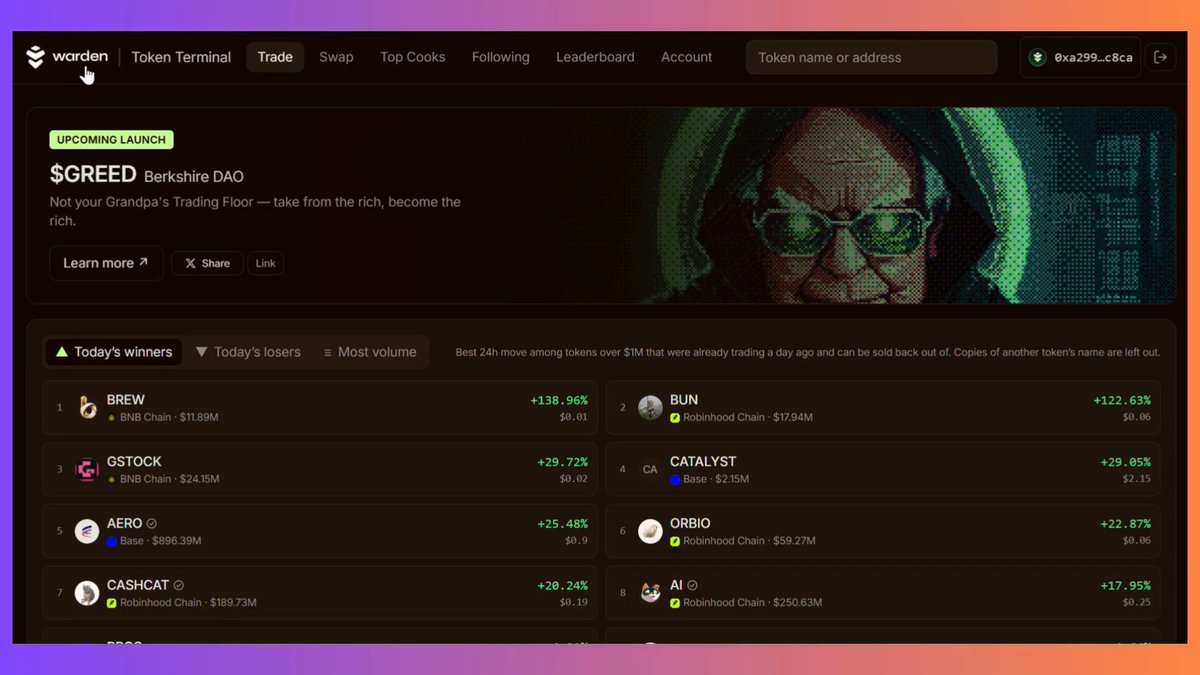Image resolution: width=1200 pixels, height=675 pixels.
Task: Click the AI +17.95% change value
Action: [x=1126, y=586]
